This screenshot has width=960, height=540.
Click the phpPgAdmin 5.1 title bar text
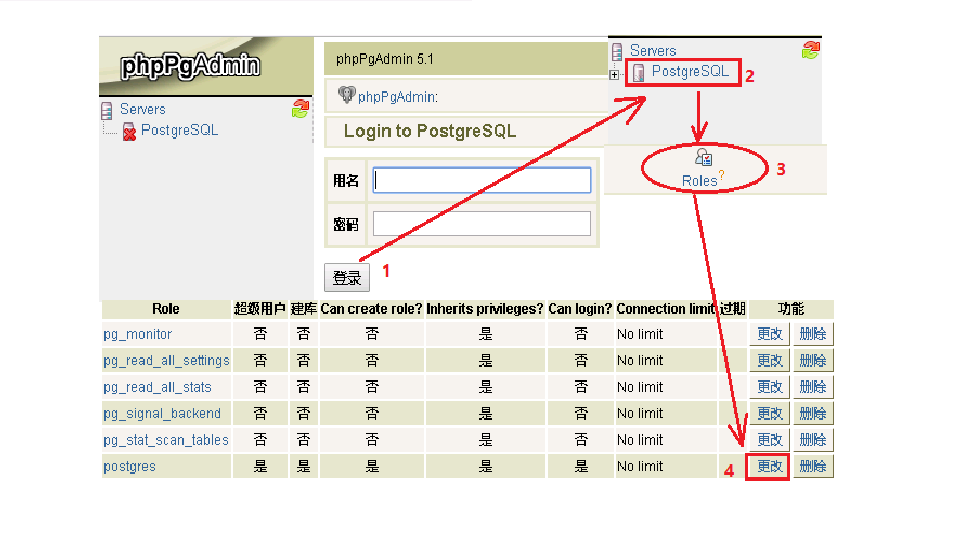pyautogui.click(x=384, y=59)
